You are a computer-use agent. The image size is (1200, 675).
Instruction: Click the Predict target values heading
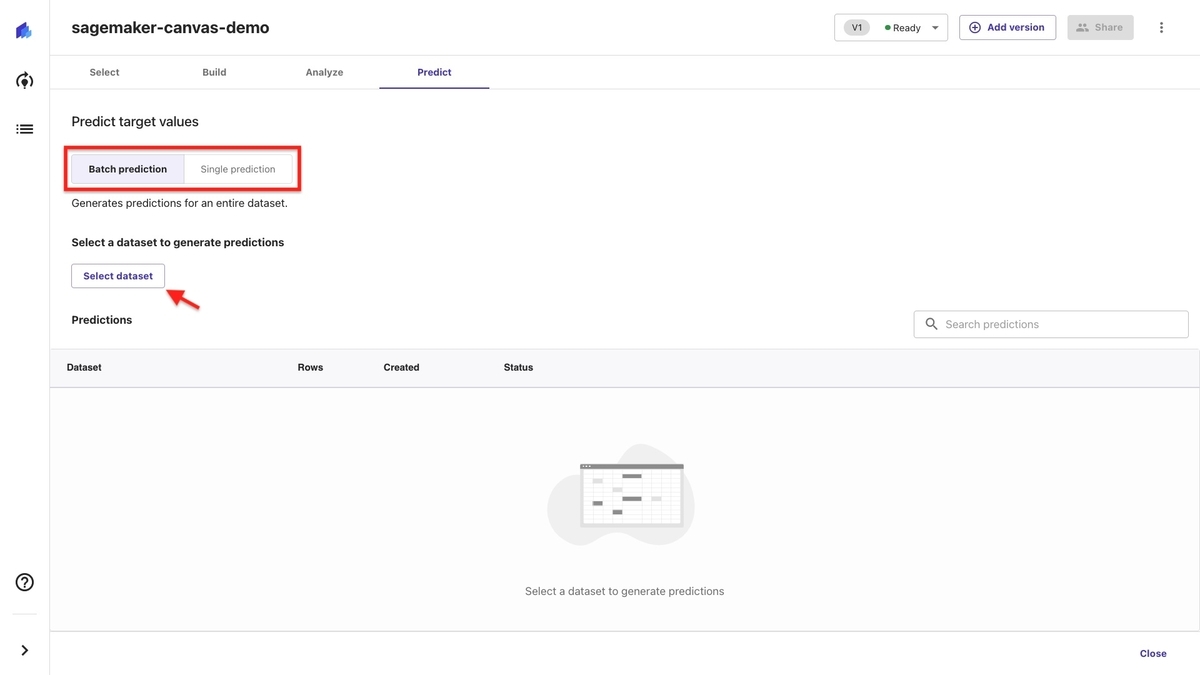coord(135,122)
